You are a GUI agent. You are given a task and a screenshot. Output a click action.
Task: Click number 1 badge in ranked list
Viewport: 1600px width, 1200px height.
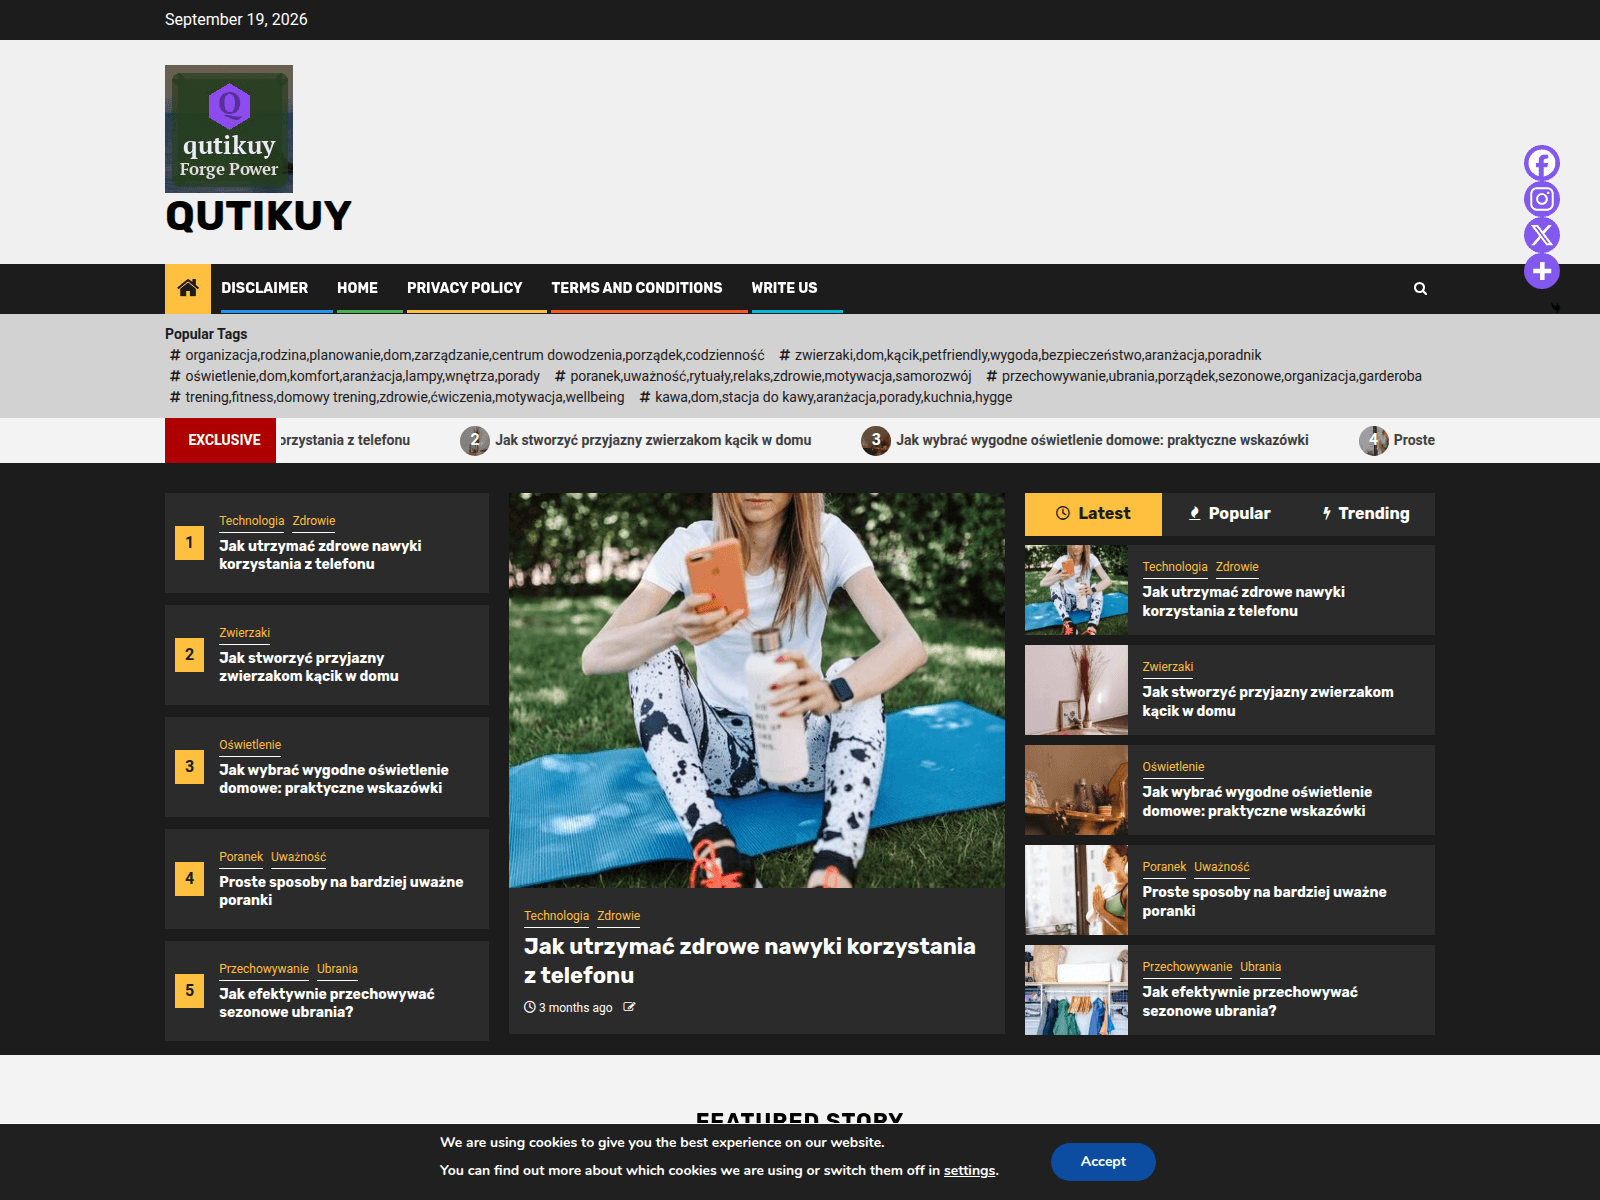189,543
